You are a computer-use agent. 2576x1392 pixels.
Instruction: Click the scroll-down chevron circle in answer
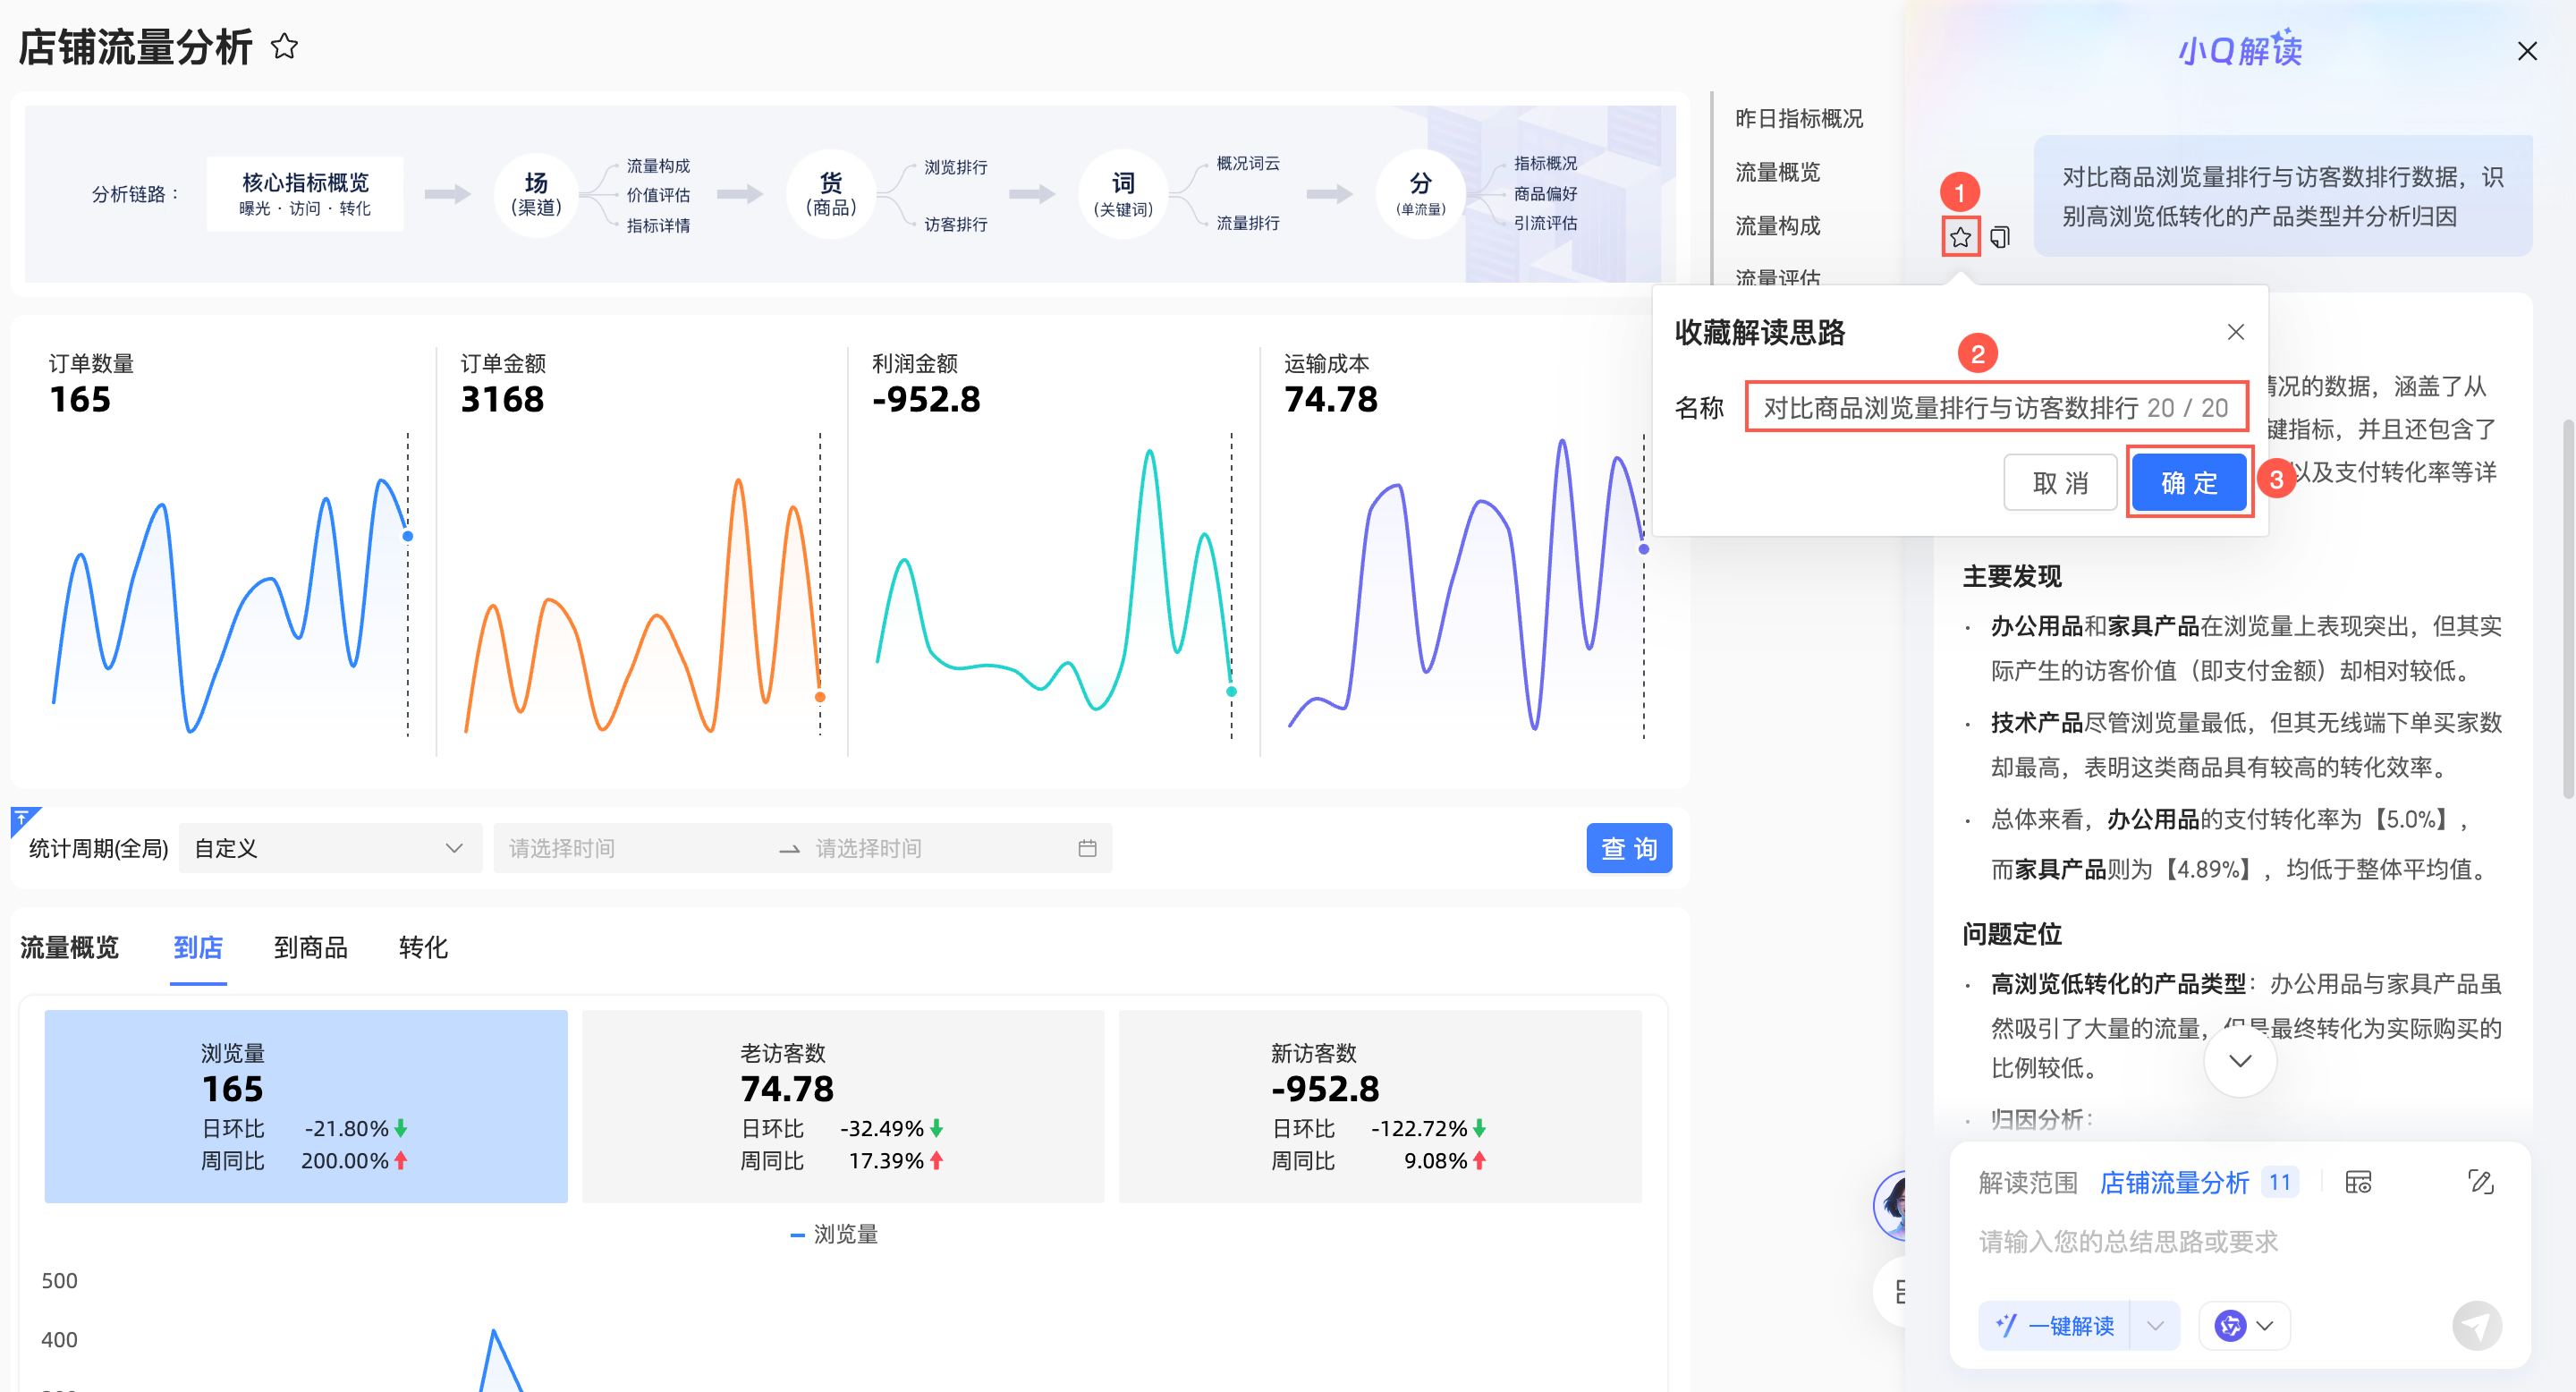click(x=2240, y=1061)
